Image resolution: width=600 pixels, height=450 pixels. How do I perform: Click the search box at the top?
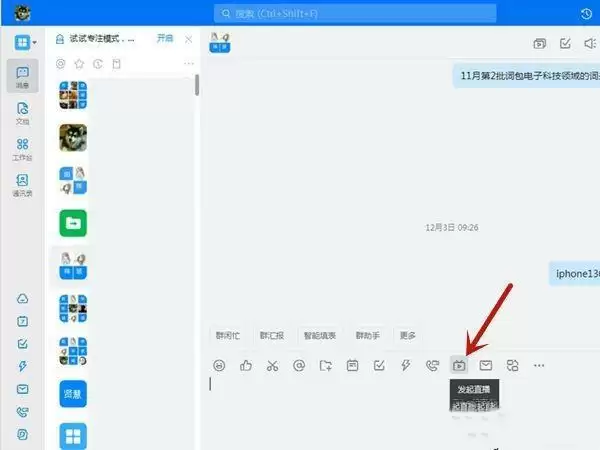pos(354,13)
